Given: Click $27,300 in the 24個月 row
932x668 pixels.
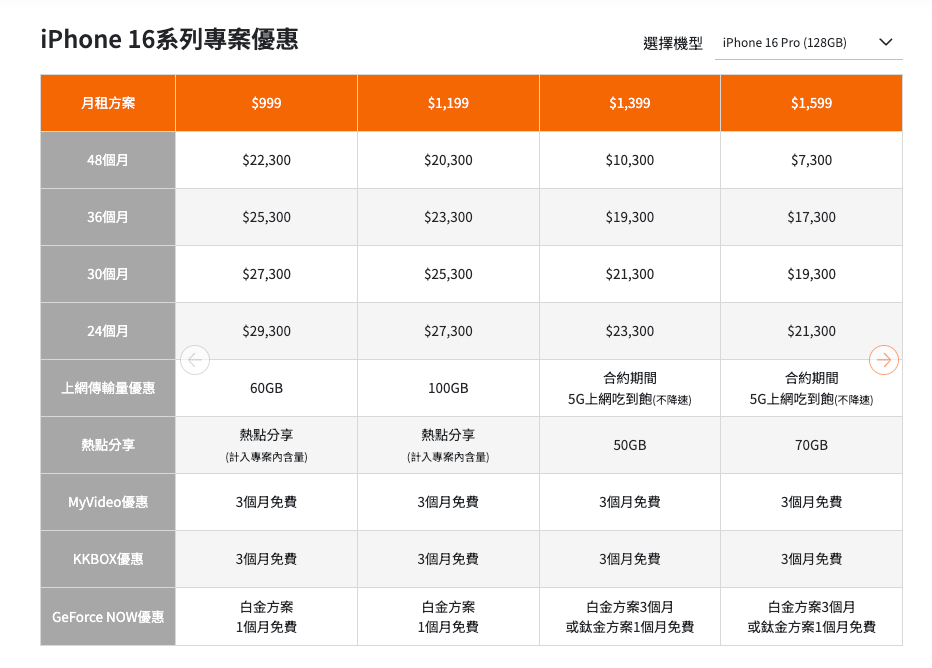Looking at the screenshot, I should [448, 331].
